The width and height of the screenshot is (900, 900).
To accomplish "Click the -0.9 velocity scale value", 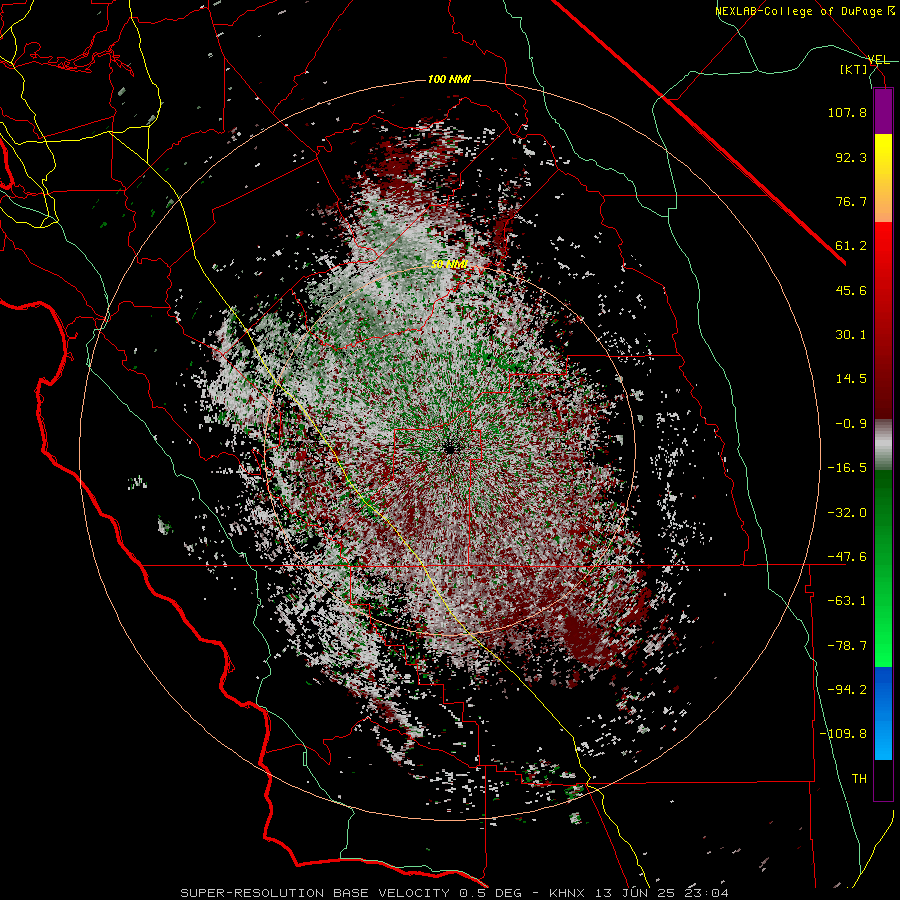I will tap(851, 424).
